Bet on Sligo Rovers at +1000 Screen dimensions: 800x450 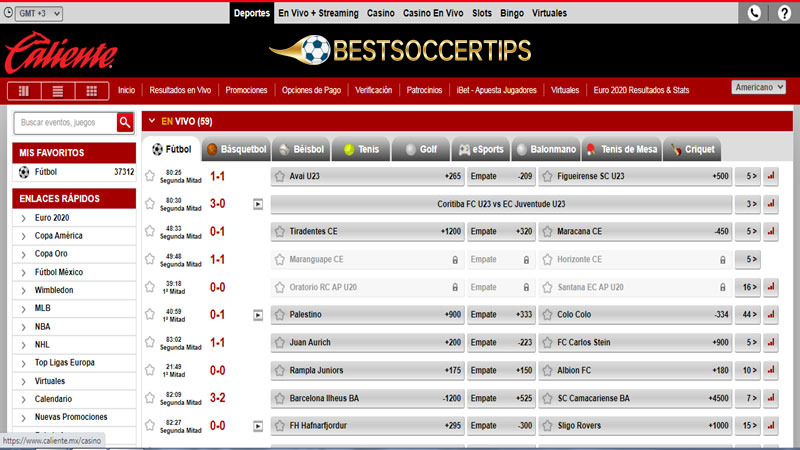(x=635, y=426)
